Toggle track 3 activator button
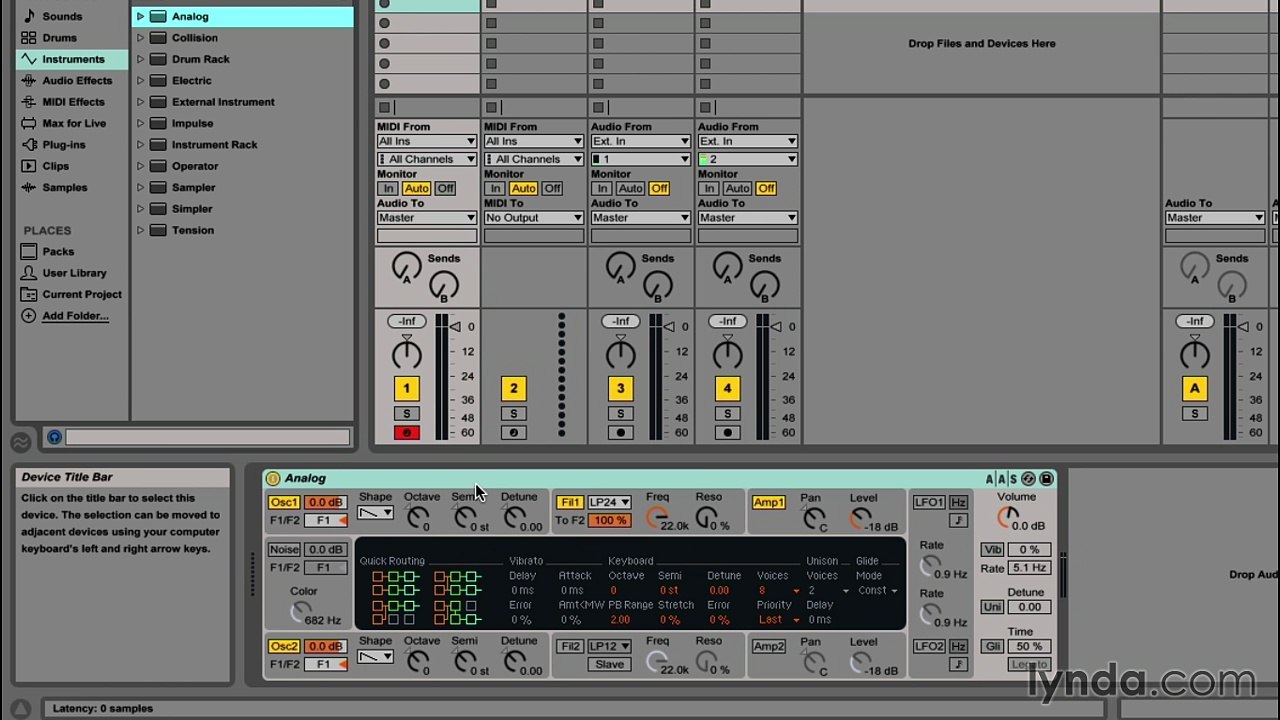 coord(620,389)
